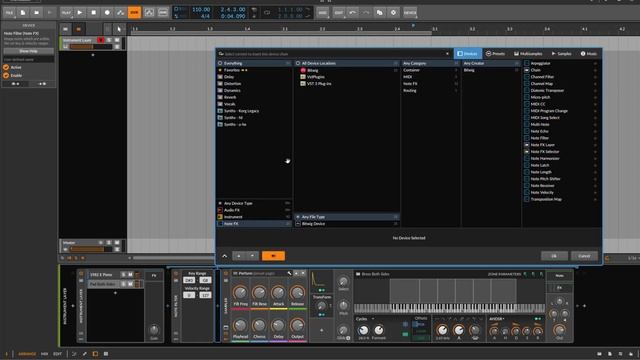Click the settings gear icon in toolbar

click(393, 13)
